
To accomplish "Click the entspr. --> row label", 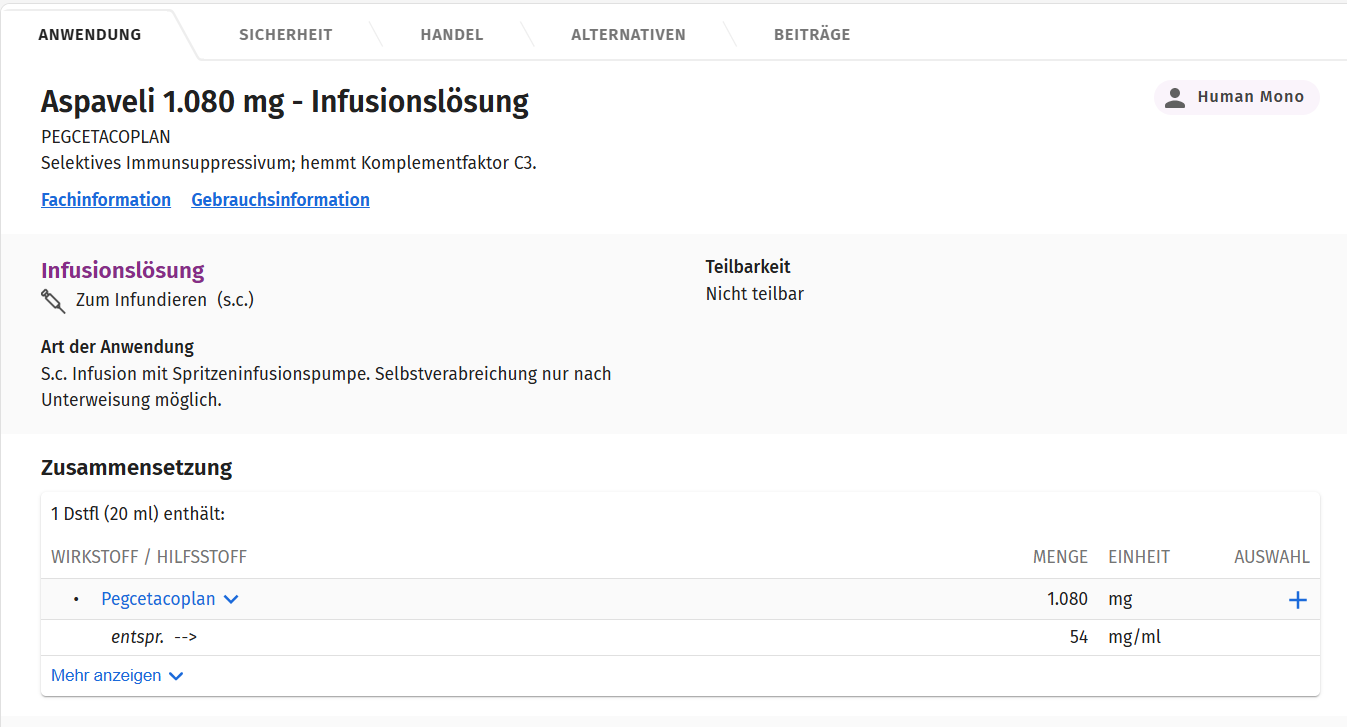I will tap(154, 637).
